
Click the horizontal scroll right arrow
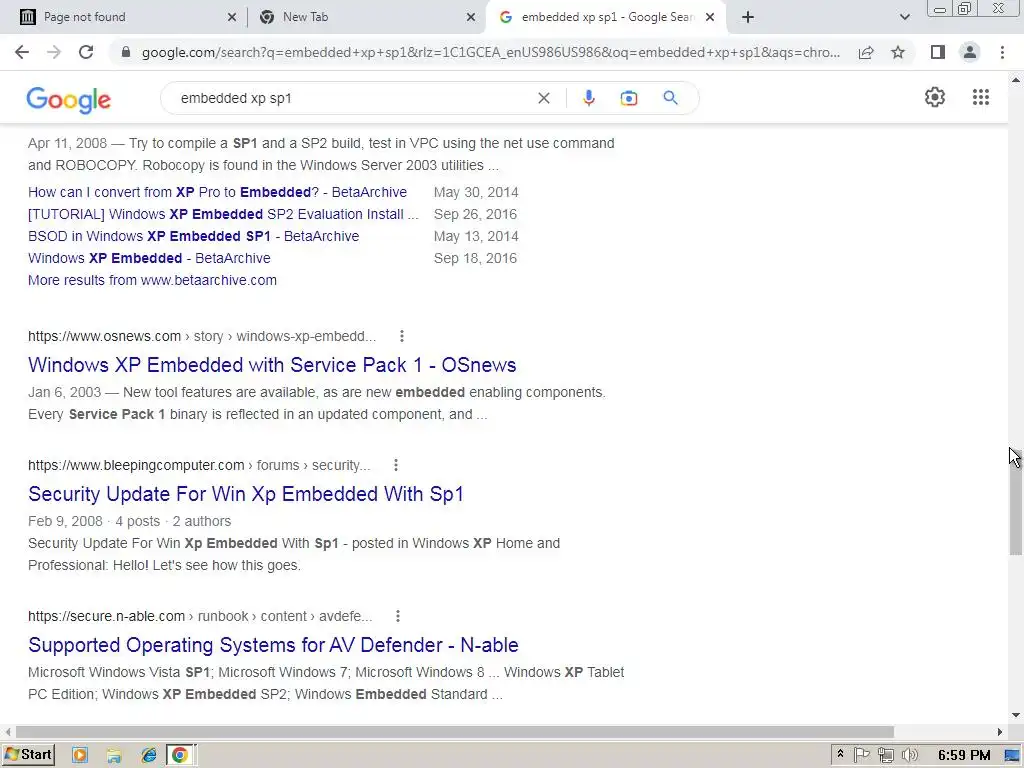pos(1000,731)
